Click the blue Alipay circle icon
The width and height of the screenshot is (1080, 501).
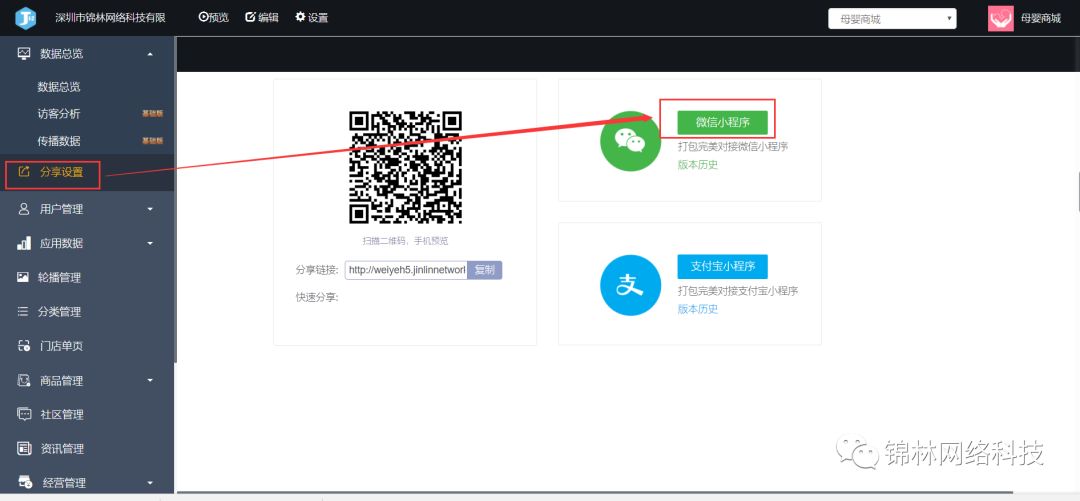coord(630,285)
